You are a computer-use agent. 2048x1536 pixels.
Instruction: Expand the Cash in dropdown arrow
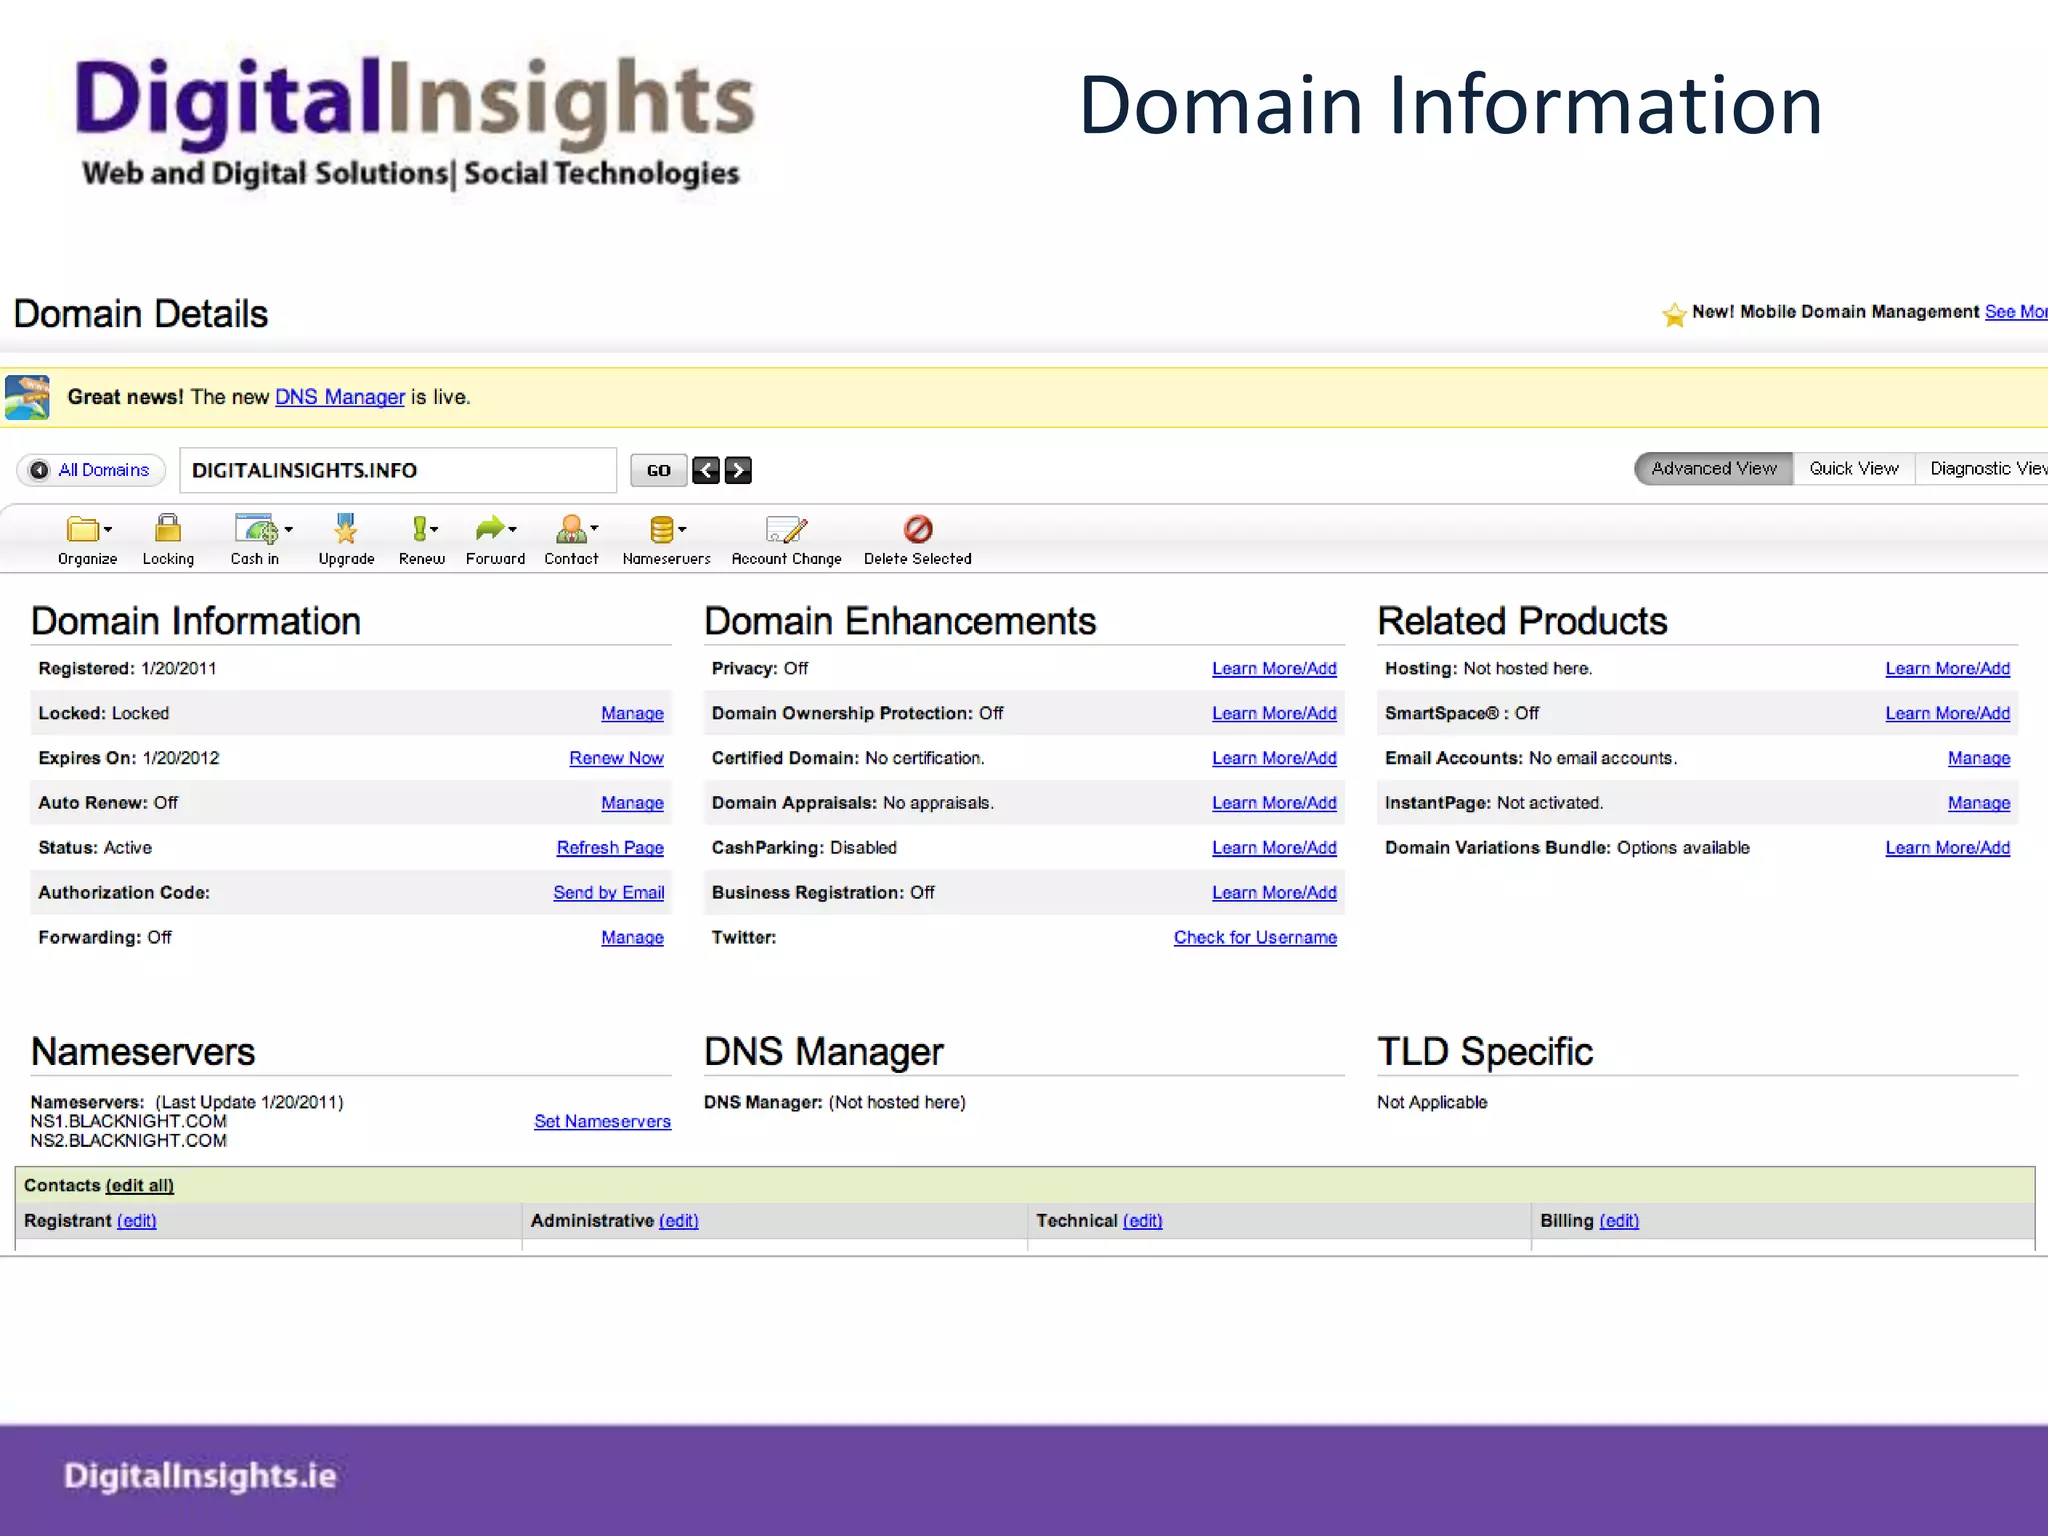pos(289,529)
